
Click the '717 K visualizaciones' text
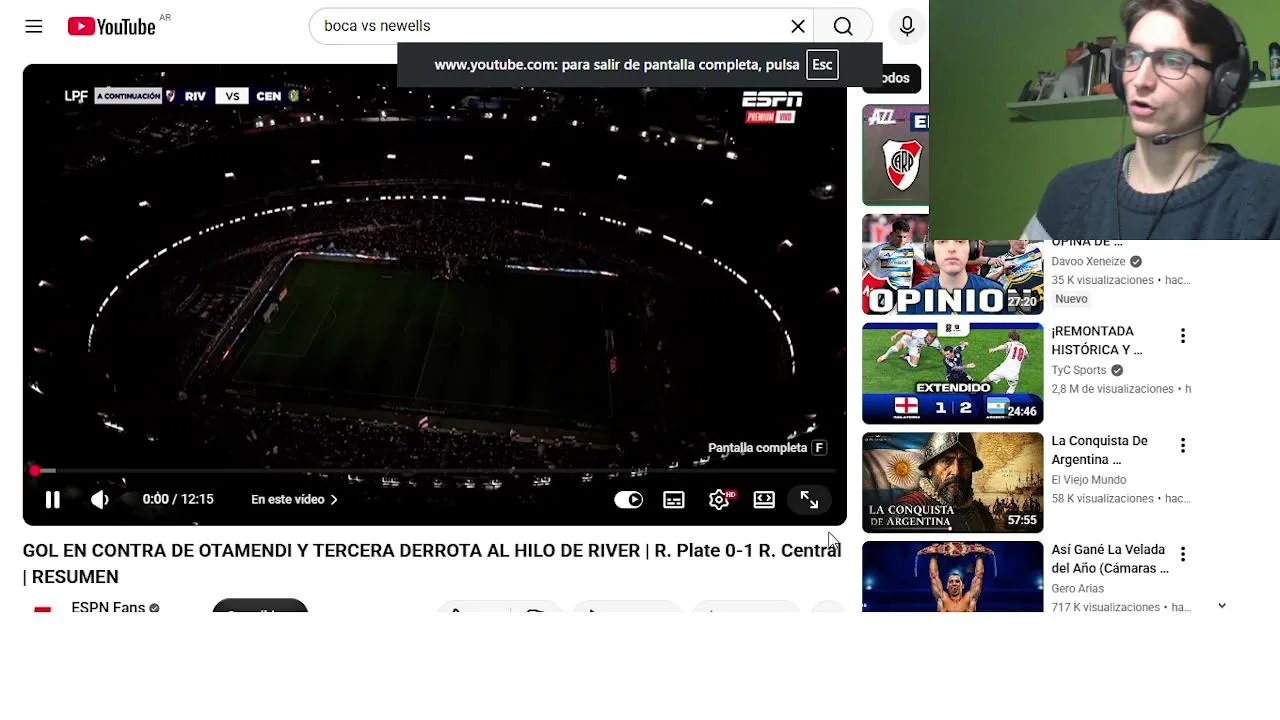(x=1108, y=607)
